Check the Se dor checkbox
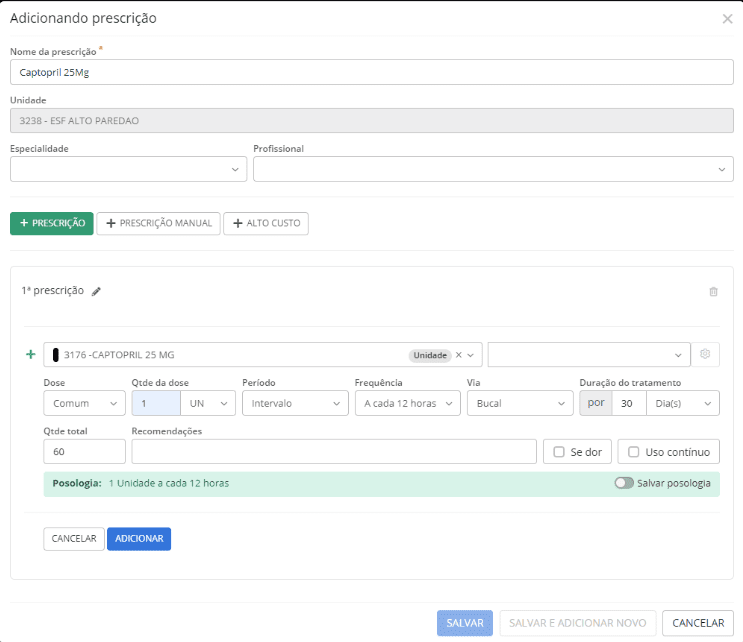The image size is (743, 642). coord(561,452)
